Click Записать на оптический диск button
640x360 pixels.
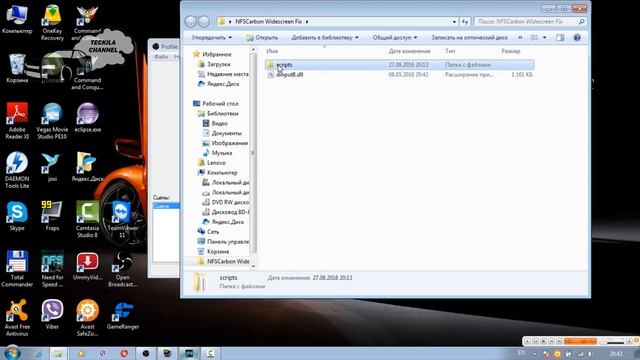click(469, 38)
